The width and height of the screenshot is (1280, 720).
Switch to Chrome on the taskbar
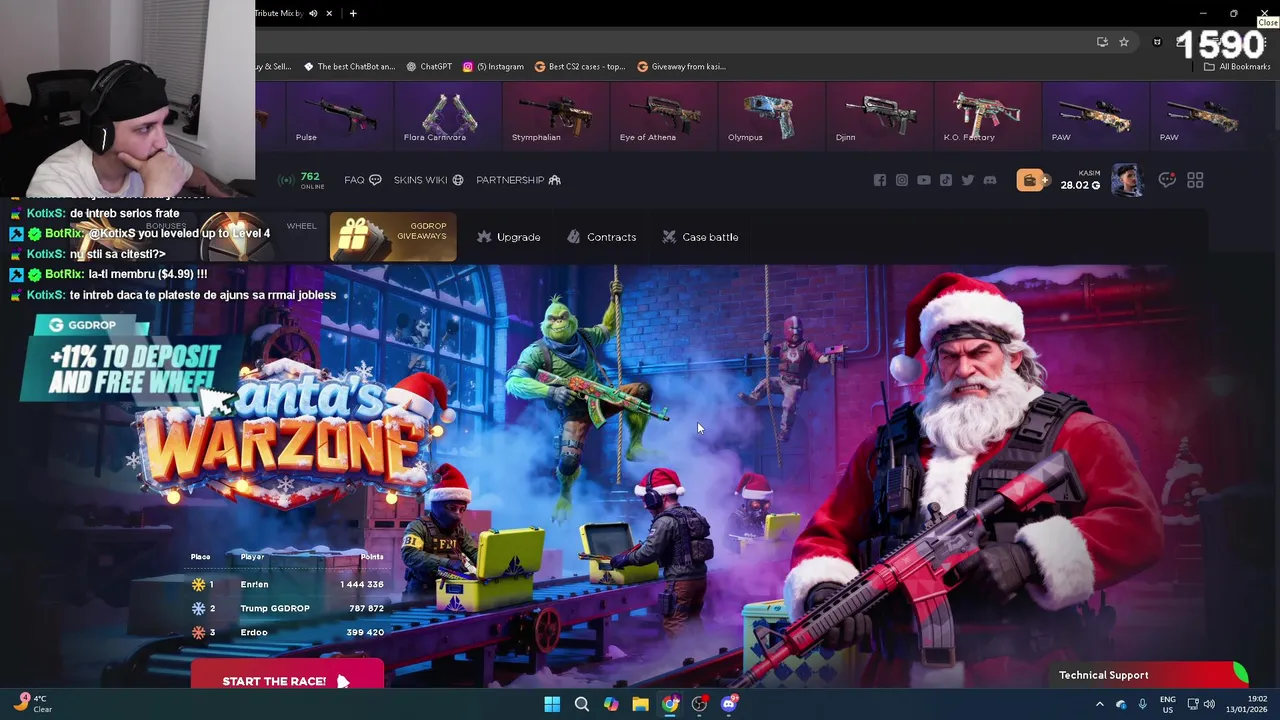pyautogui.click(x=670, y=704)
